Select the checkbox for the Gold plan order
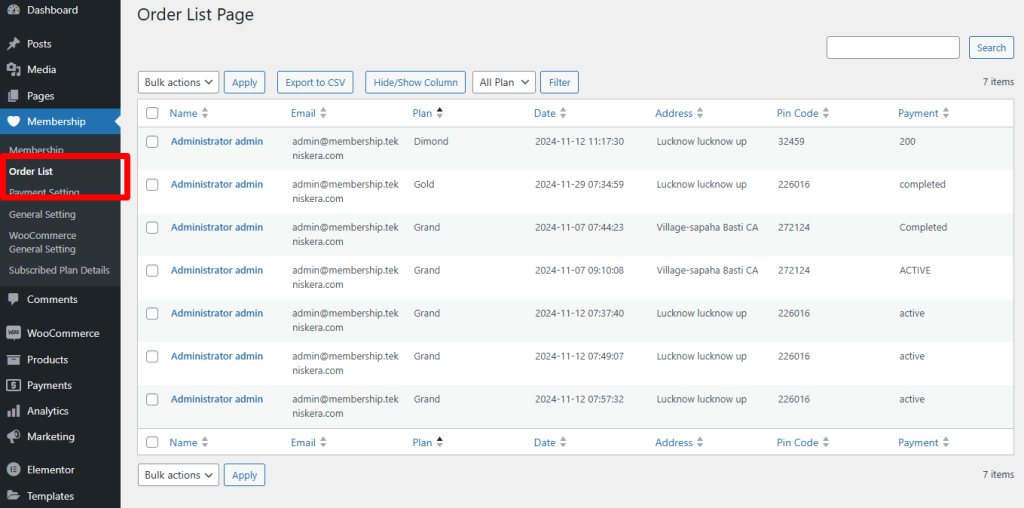Image resolution: width=1024 pixels, height=508 pixels. 152,185
